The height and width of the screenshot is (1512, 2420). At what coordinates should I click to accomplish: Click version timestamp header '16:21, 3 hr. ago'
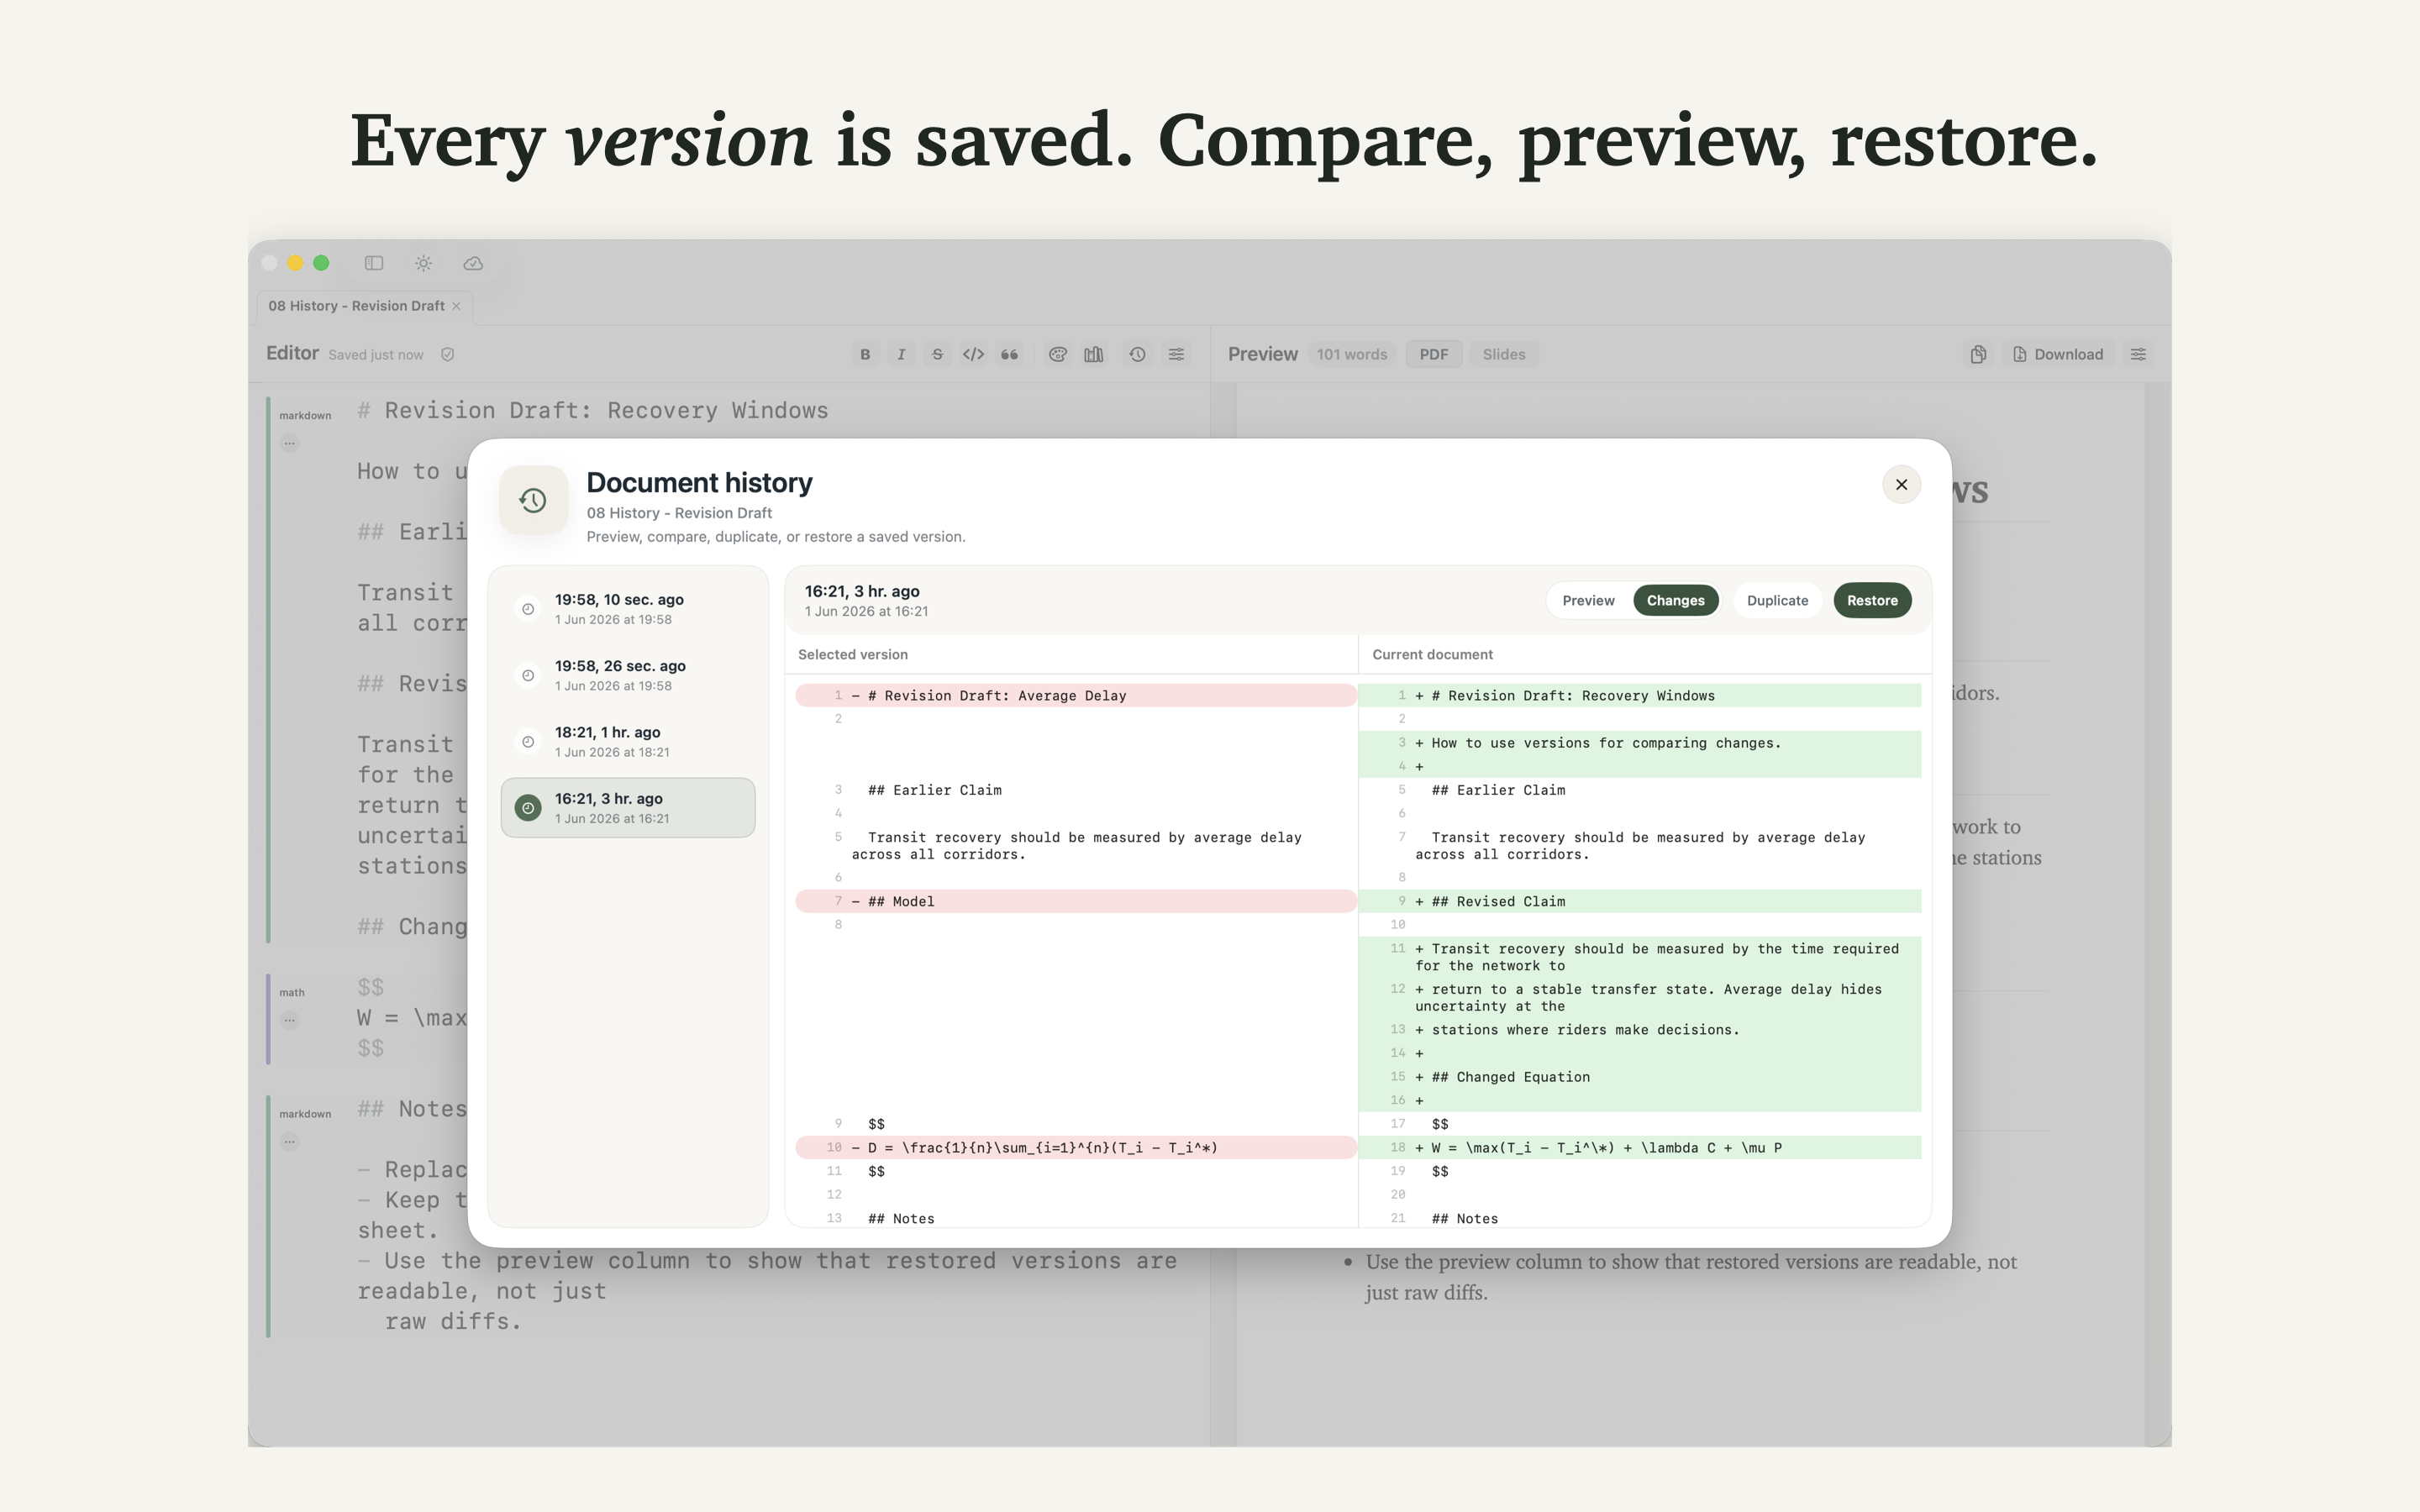[x=862, y=591]
